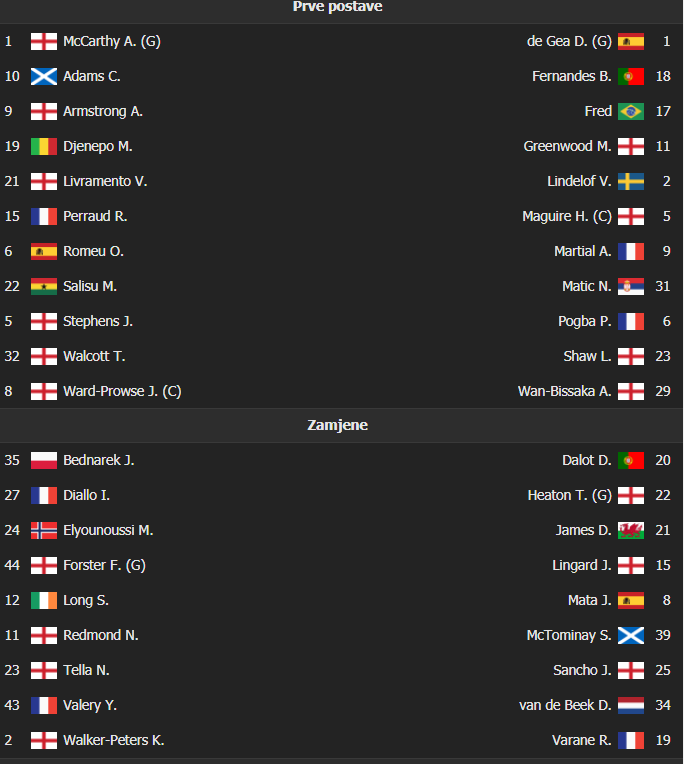This screenshot has width=684, height=764.
Task: Open Maguire H. (C) player profile
Action: point(567,216)
